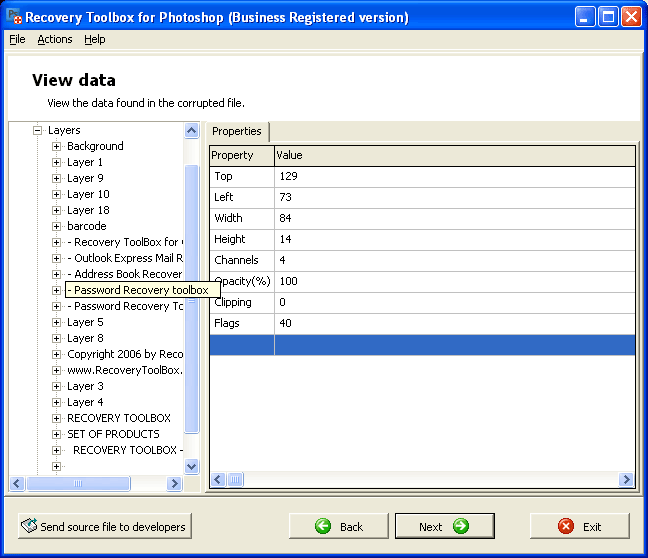The width and height of the screenshot is (648, 558).
Task: Open the File menu
Action: (x=17, y=39)
